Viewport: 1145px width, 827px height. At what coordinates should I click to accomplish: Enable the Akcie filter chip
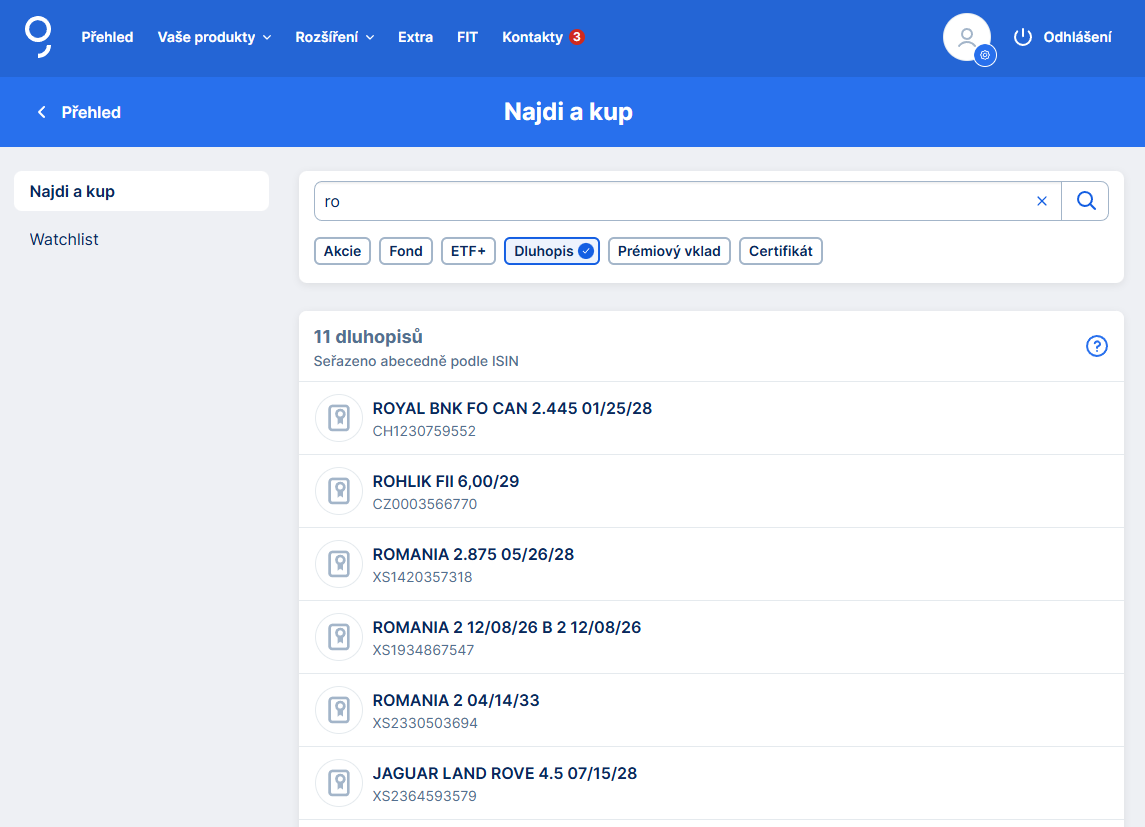pos(342,251)
